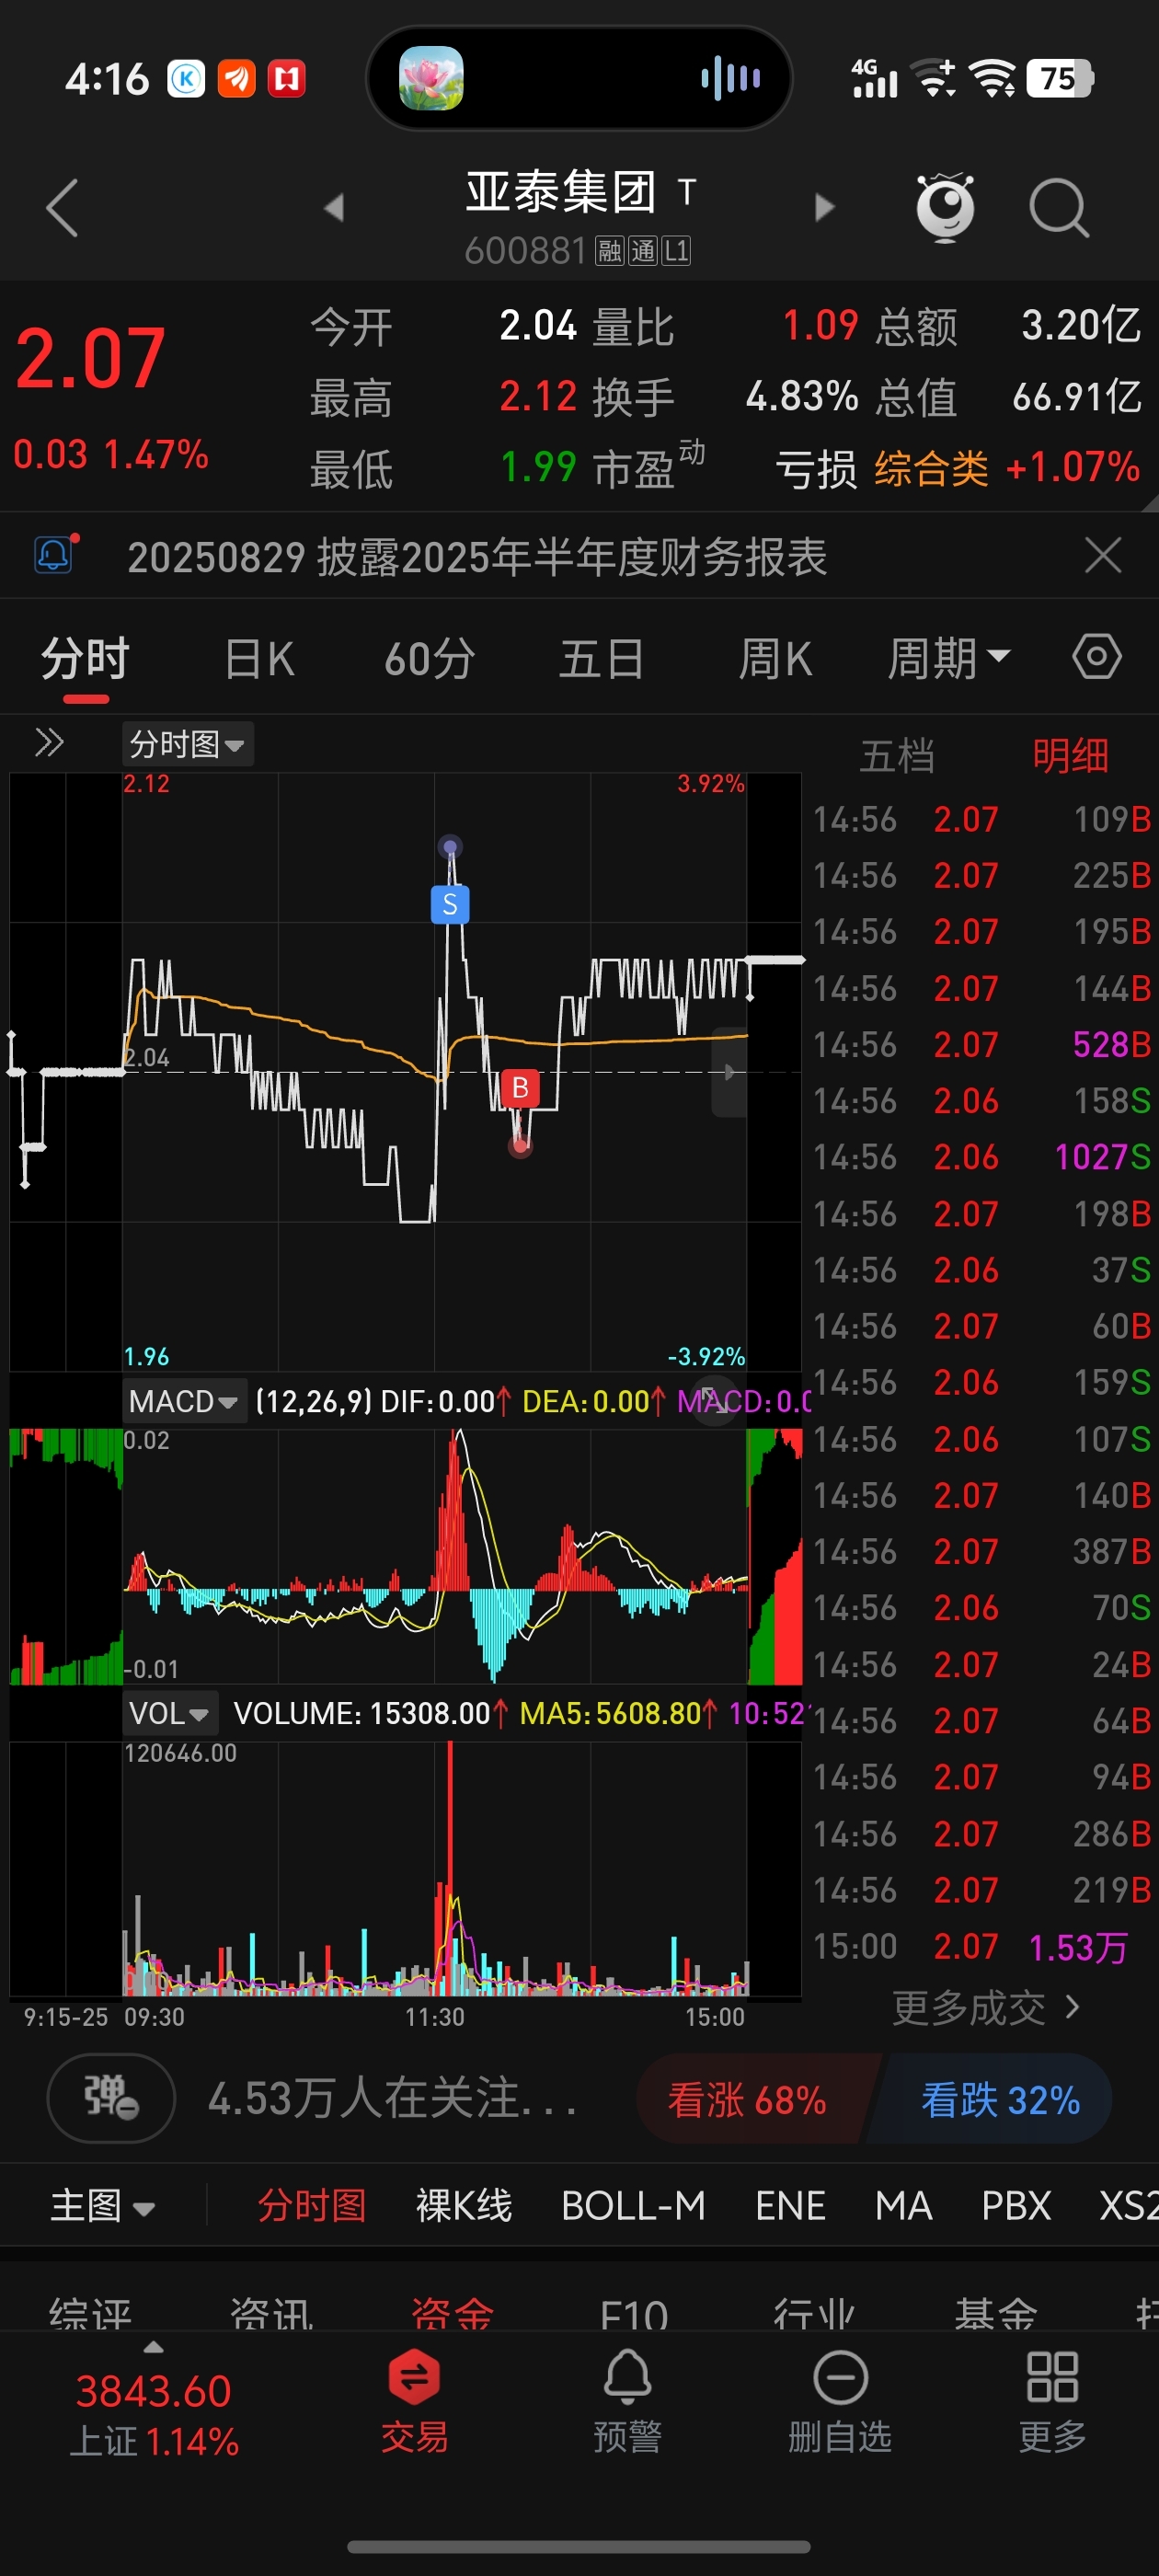Dismiss the 20250829 report notice

click(1103, 554)
